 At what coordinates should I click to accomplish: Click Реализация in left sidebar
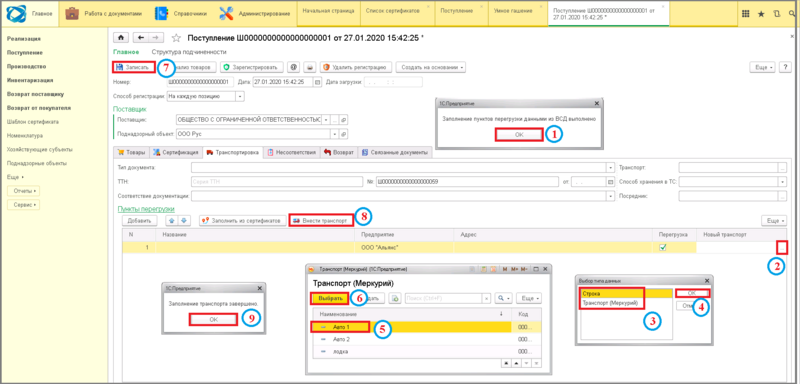(24, 39)
